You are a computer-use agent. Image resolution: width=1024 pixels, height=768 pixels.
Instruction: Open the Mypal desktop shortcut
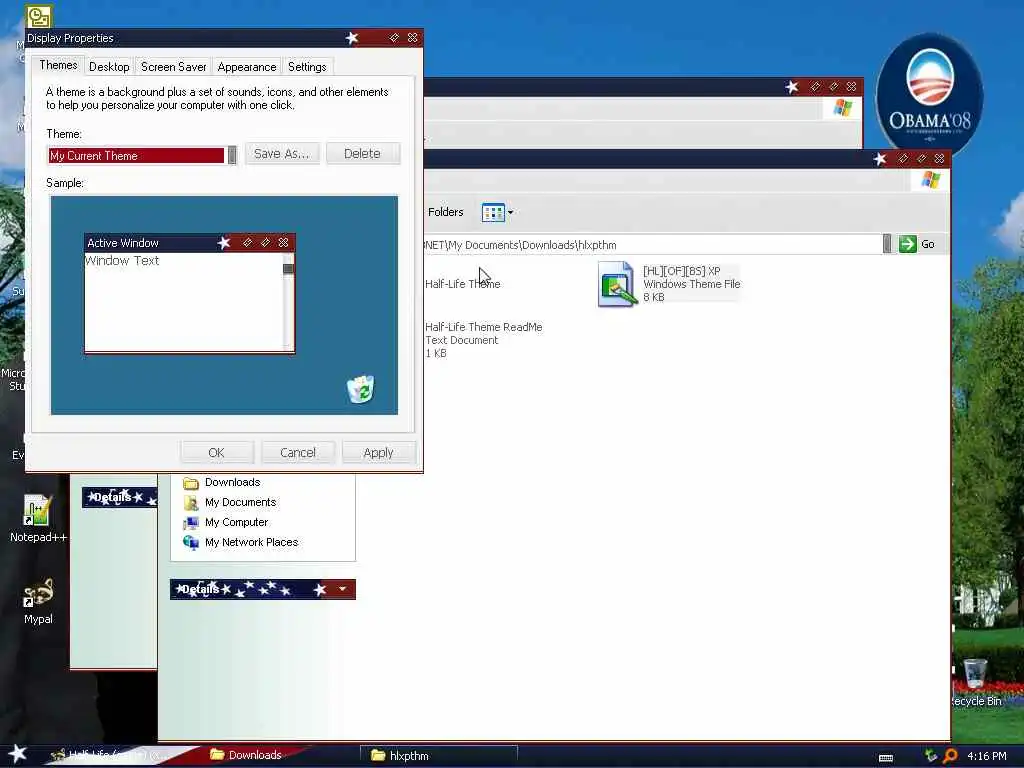pyautogui.click(x=38, y=601)
